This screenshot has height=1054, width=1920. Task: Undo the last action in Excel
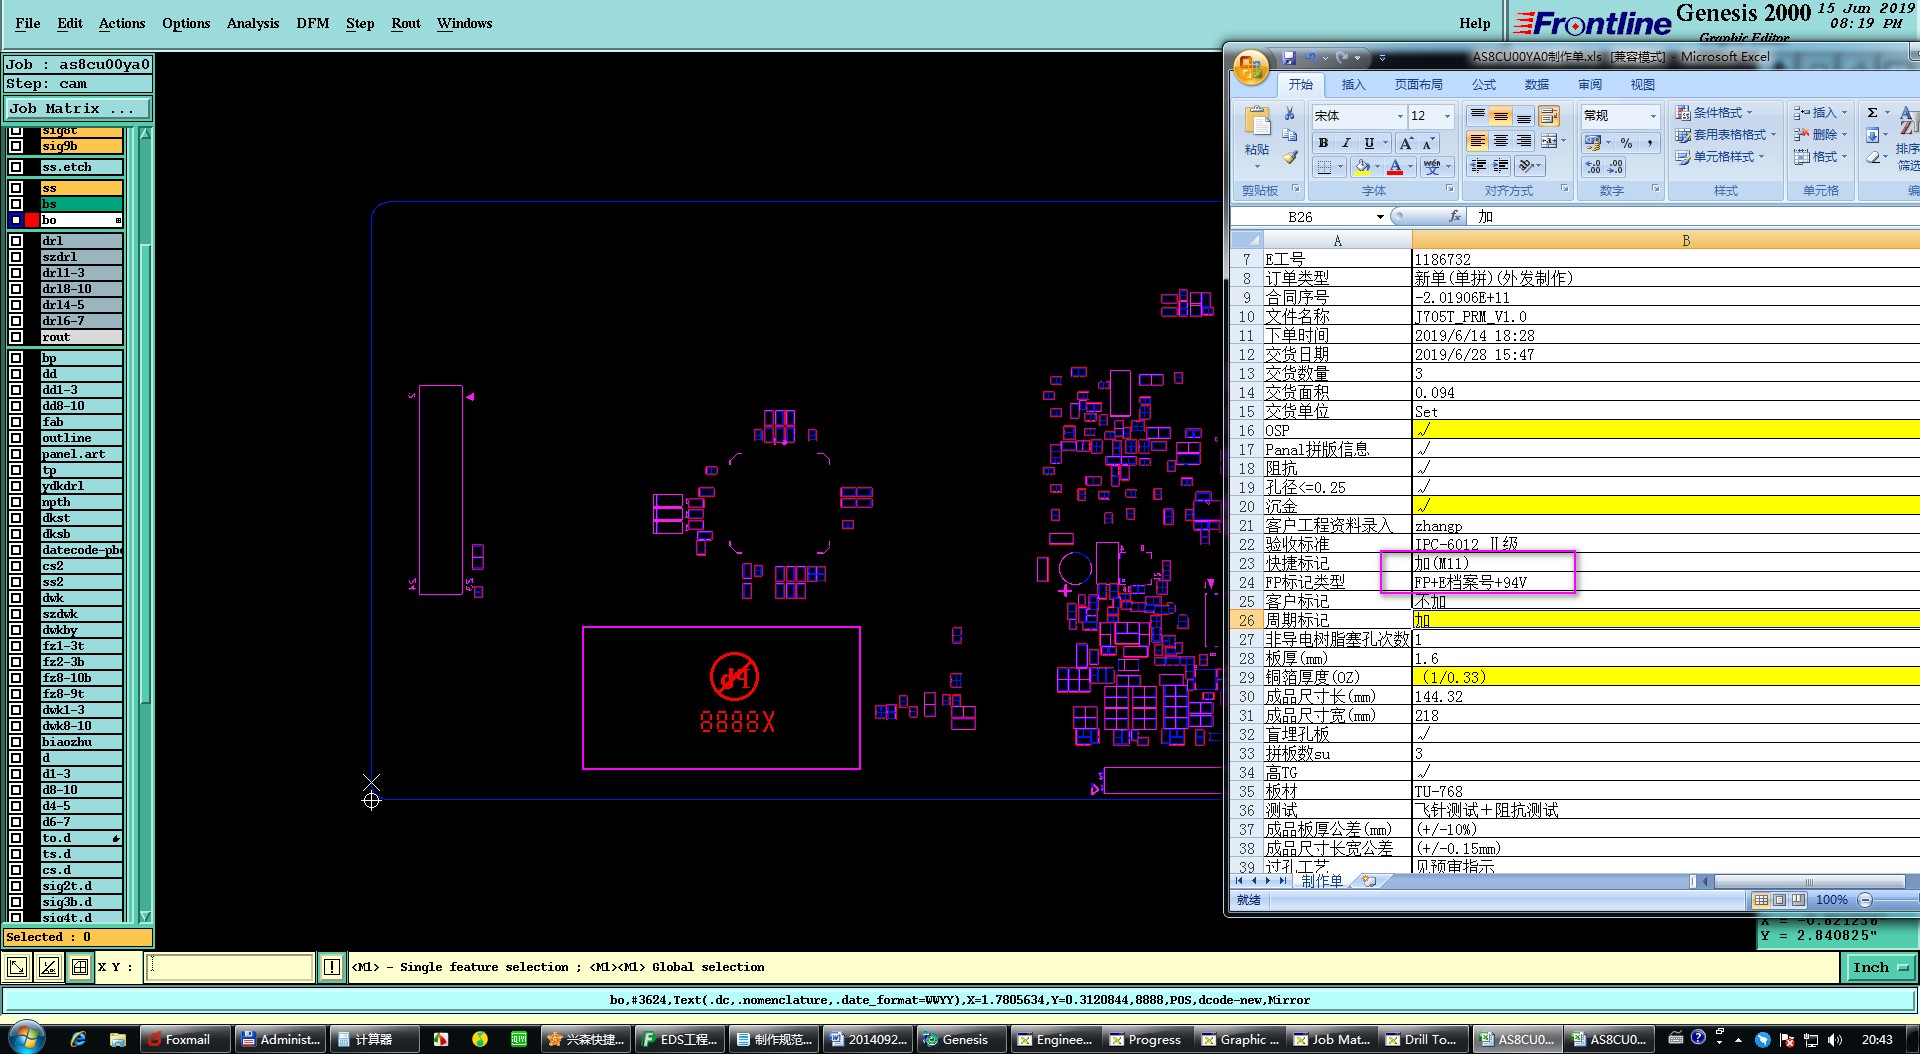point(1310,58)
